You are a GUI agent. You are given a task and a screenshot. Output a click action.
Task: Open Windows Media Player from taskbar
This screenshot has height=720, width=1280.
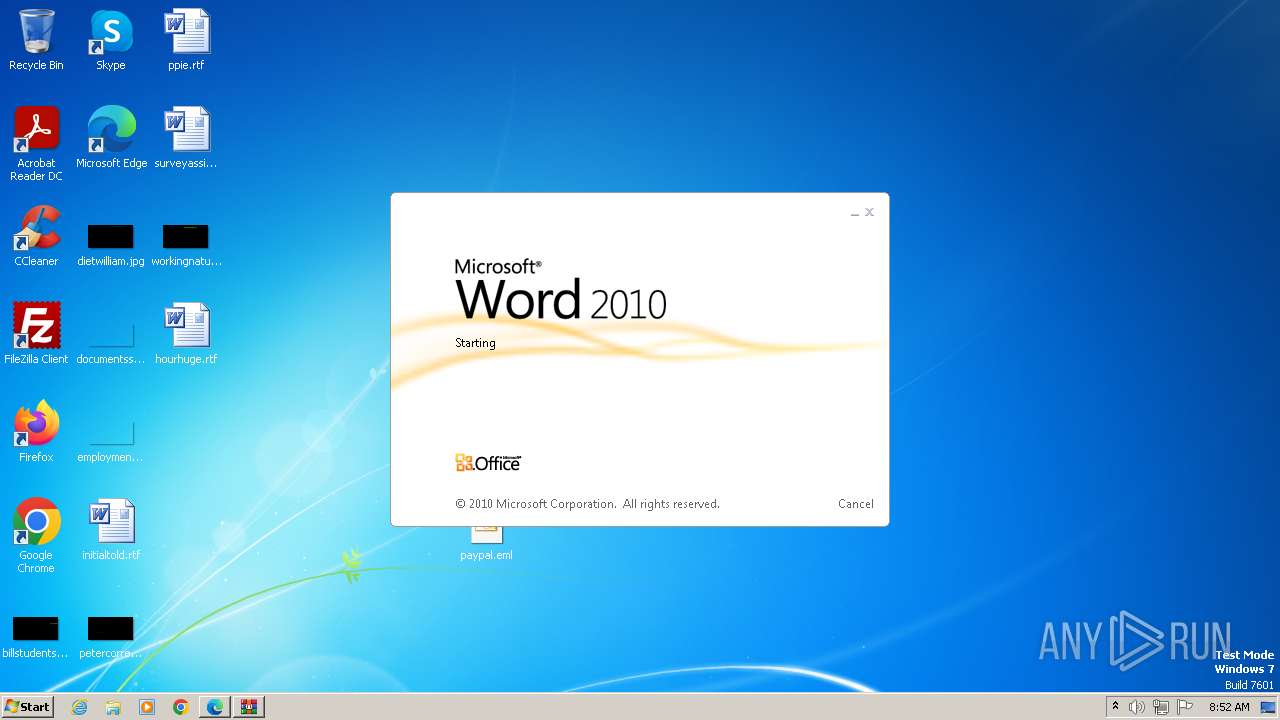point(147,707)
